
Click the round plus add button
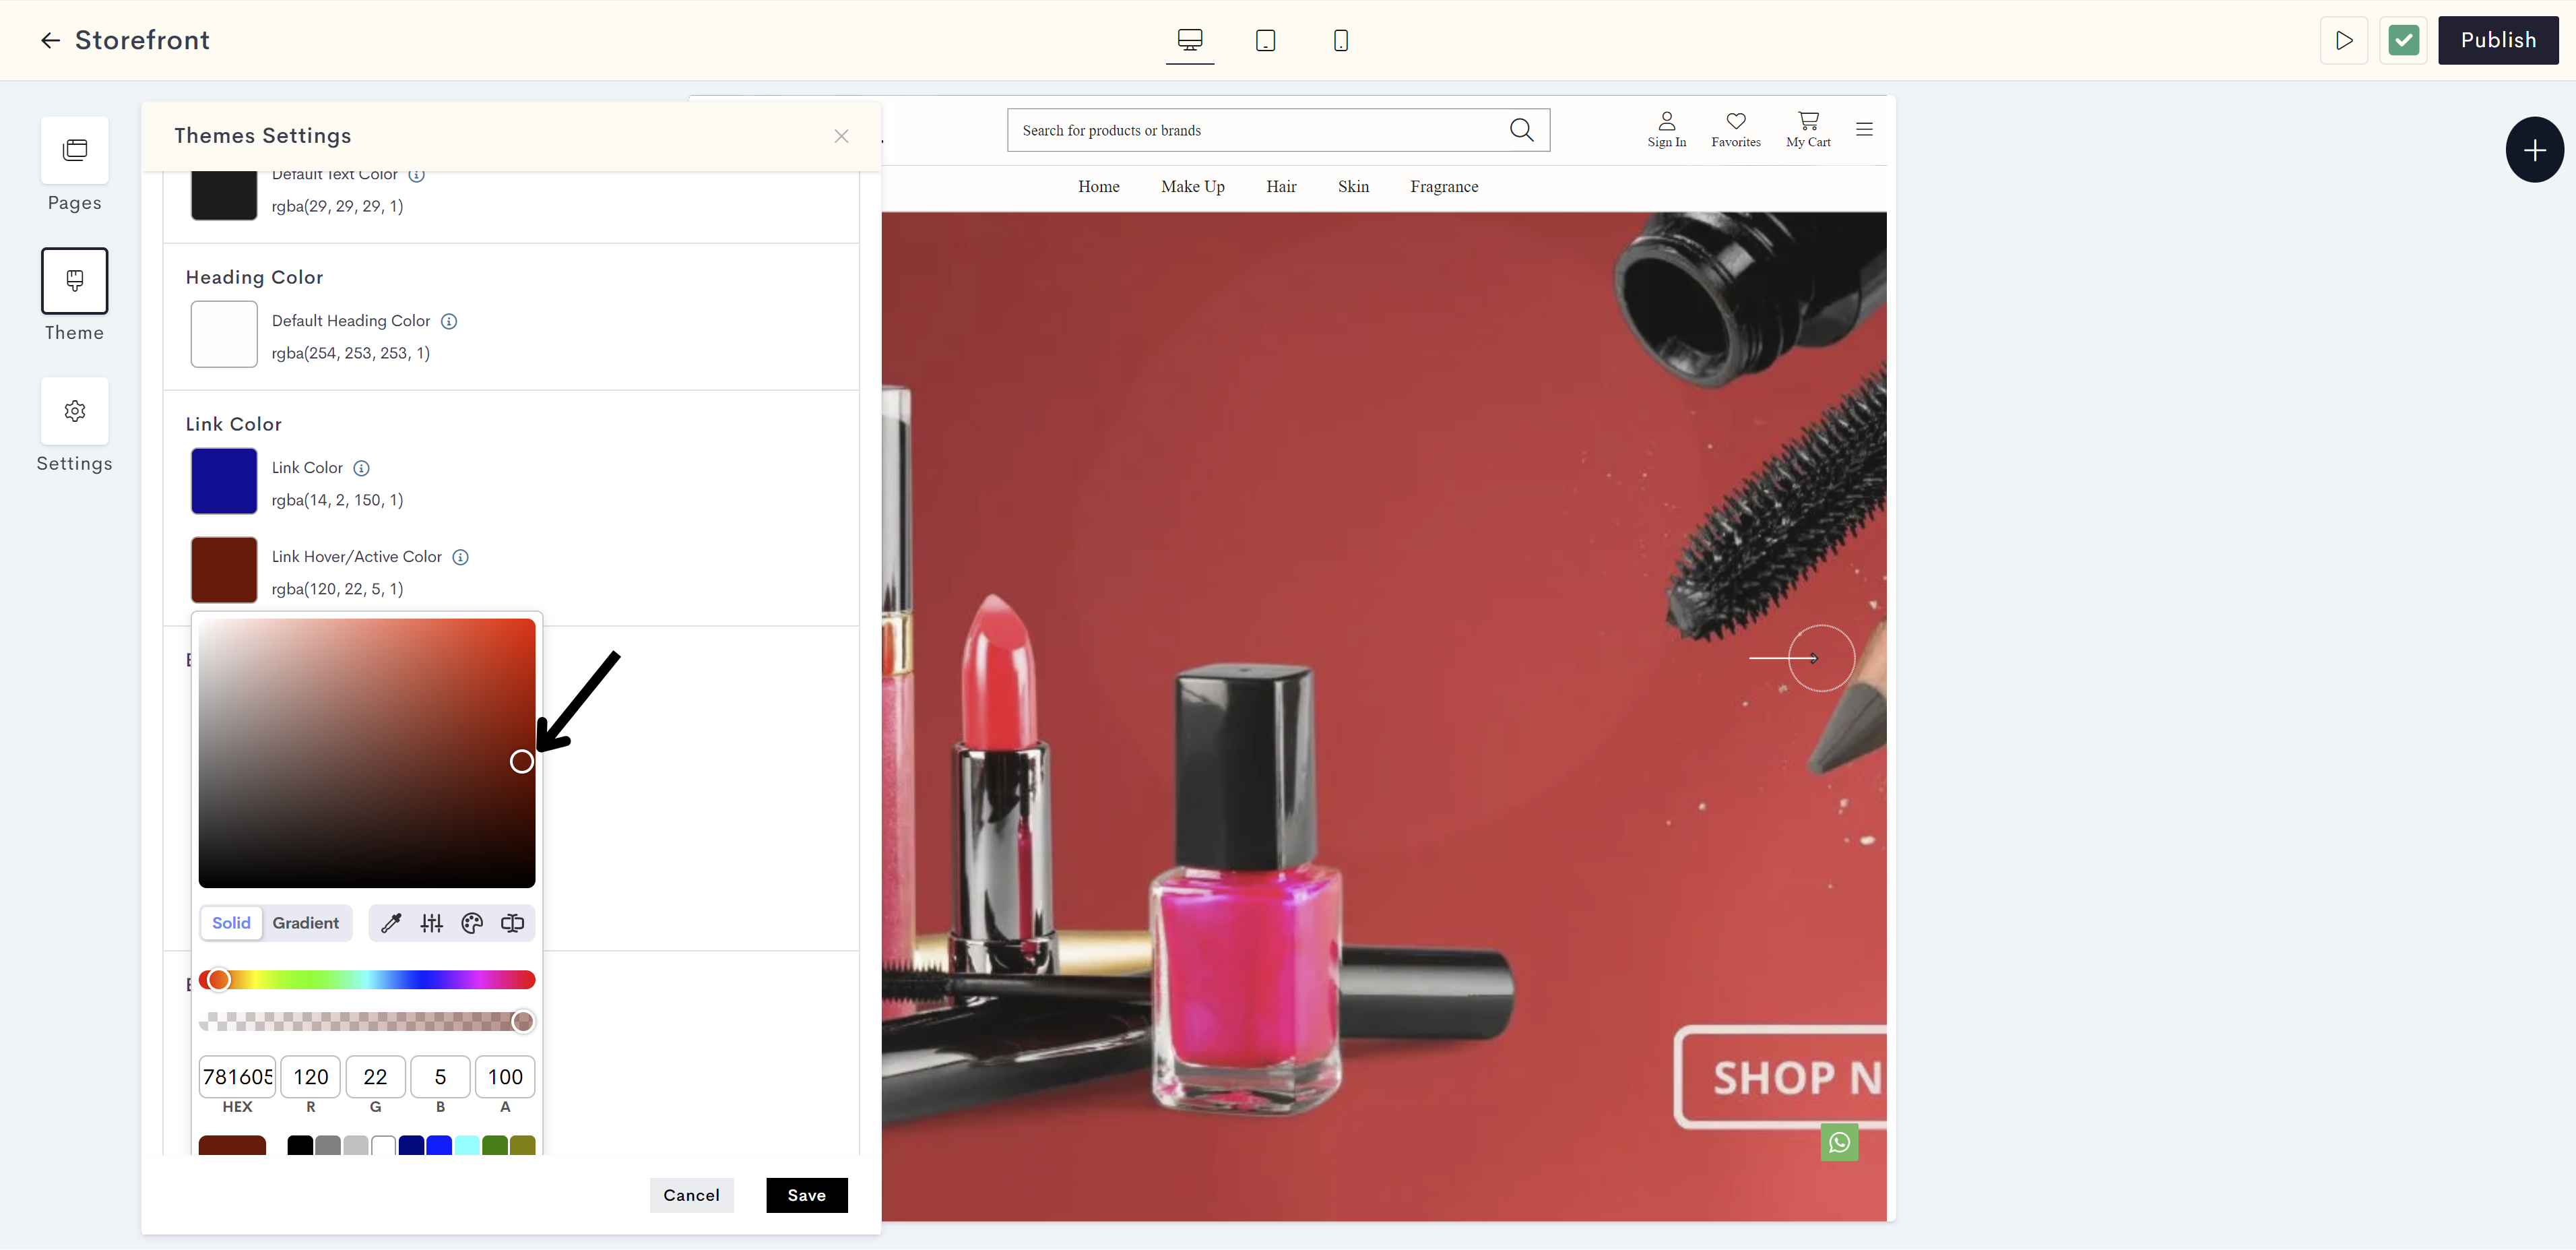point(2534,150)
